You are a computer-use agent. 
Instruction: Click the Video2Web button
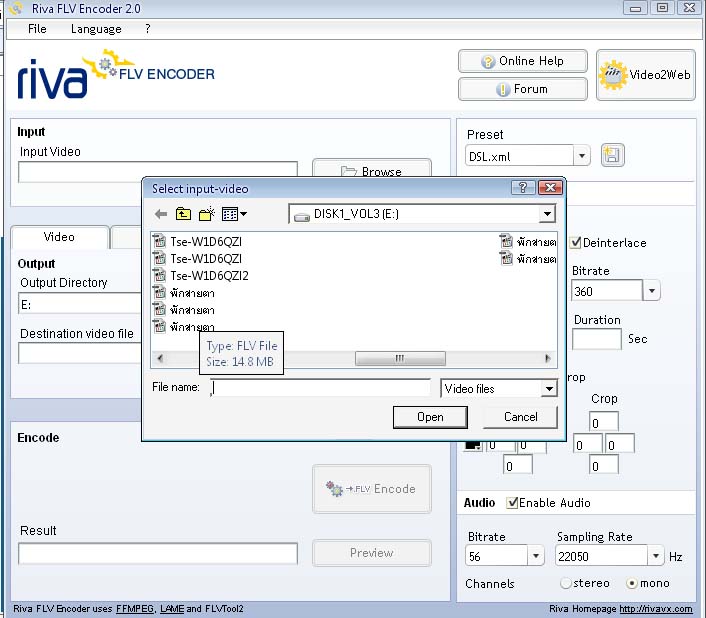[x=646, y=75]
